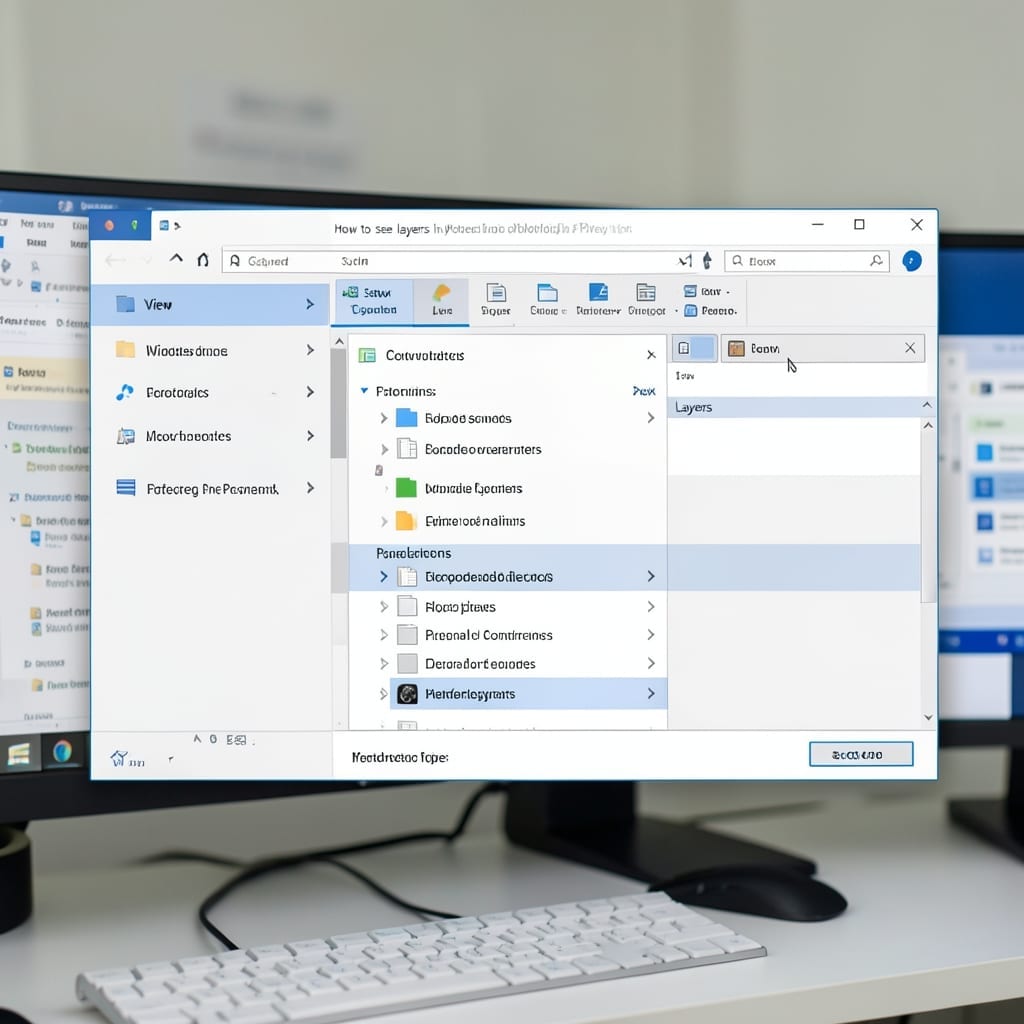
Task: Click the Mcovrboeotes image icon
Action: [125, 436]
